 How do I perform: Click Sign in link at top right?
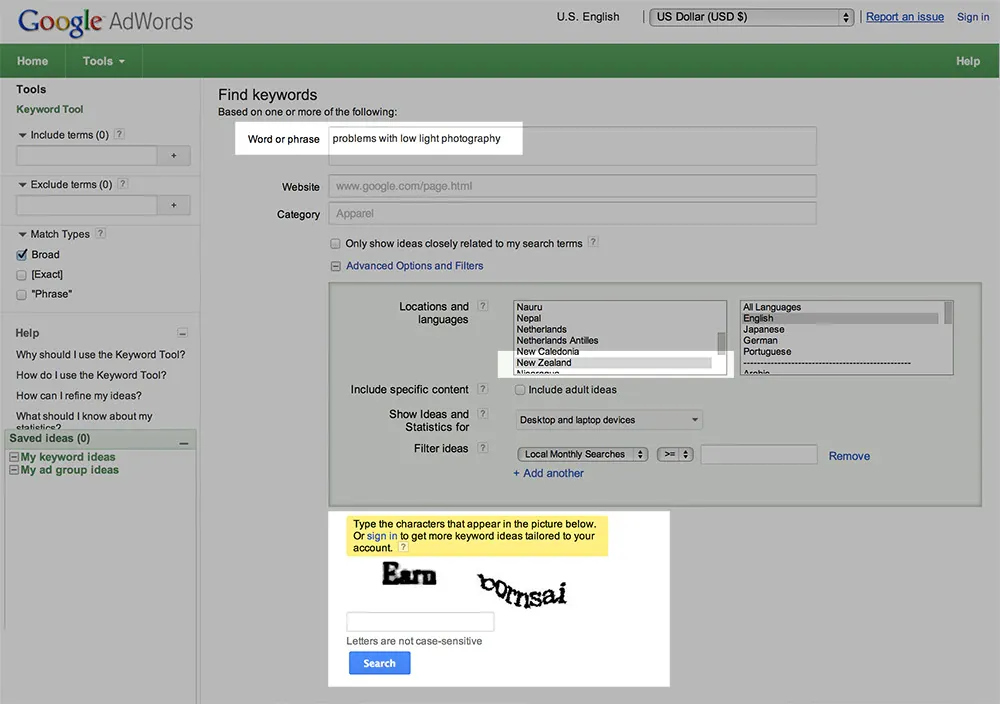pos(973,17)
